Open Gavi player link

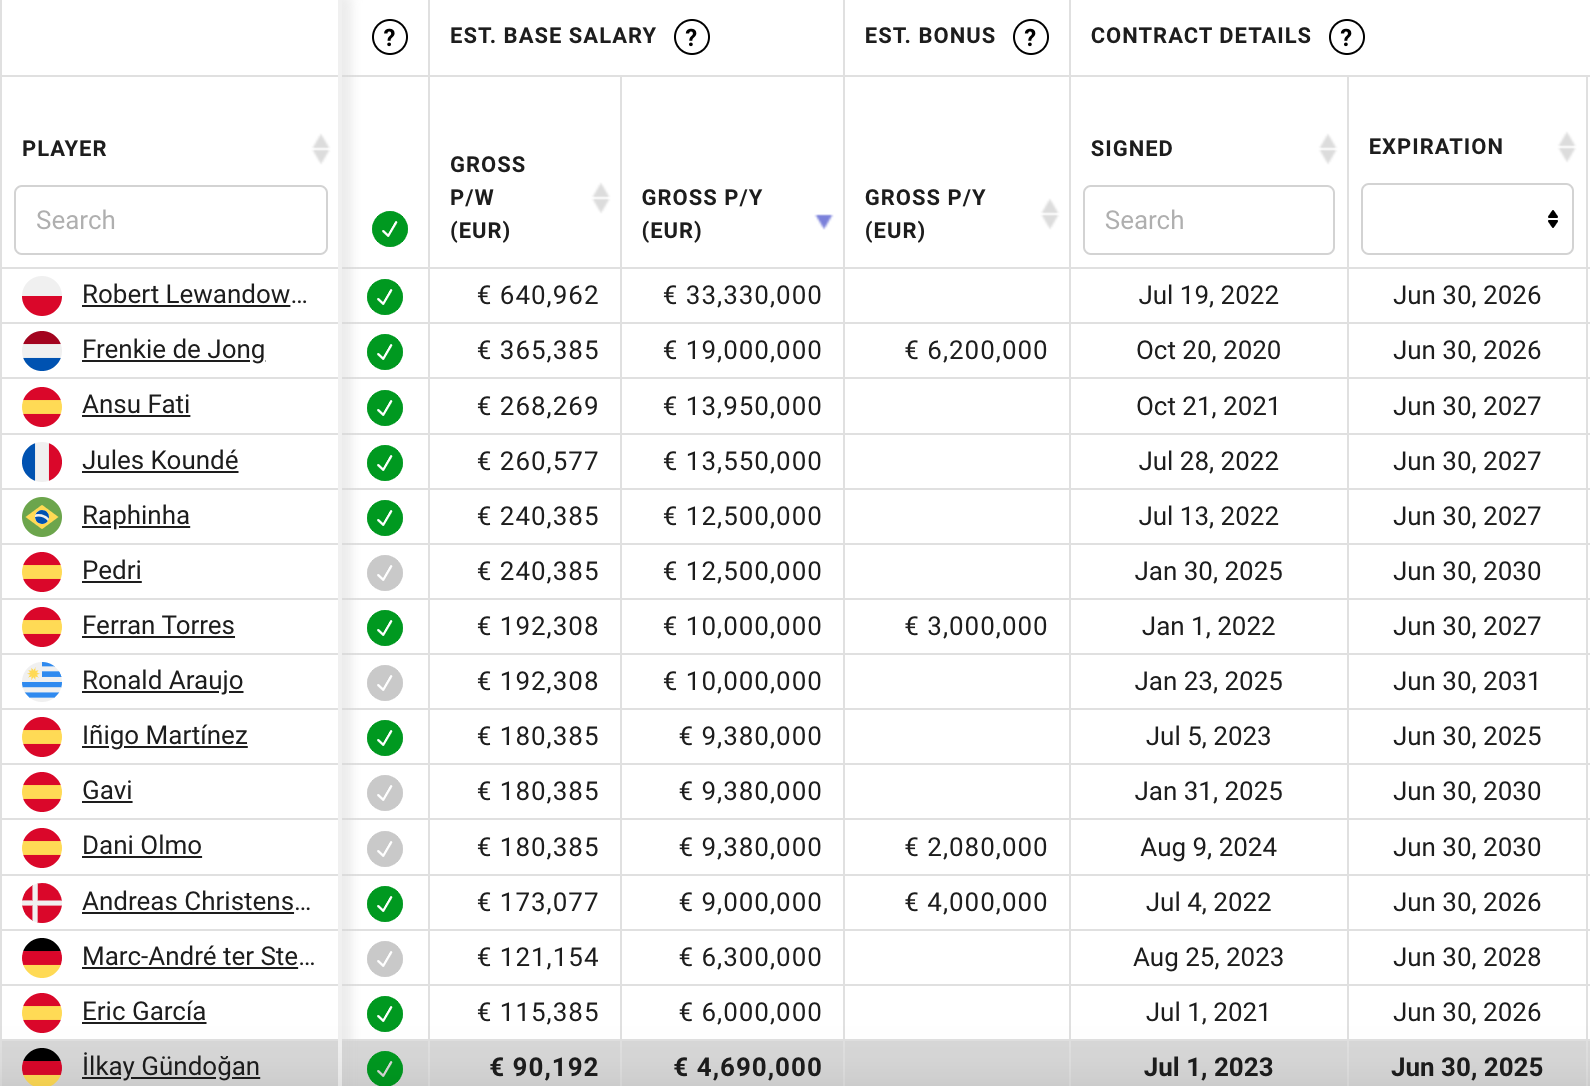pos(107,791)
